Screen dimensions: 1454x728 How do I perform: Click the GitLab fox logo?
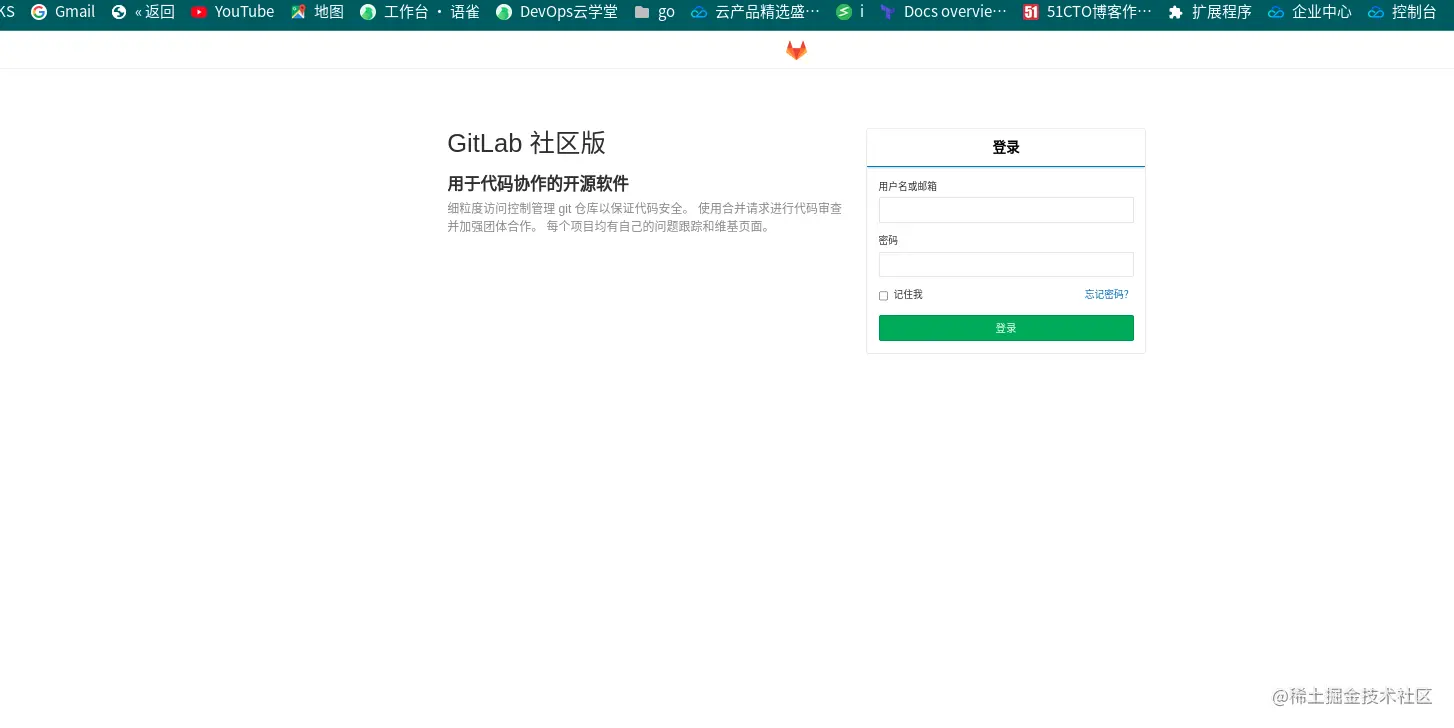pyautogui.click(x=796, y=50)
